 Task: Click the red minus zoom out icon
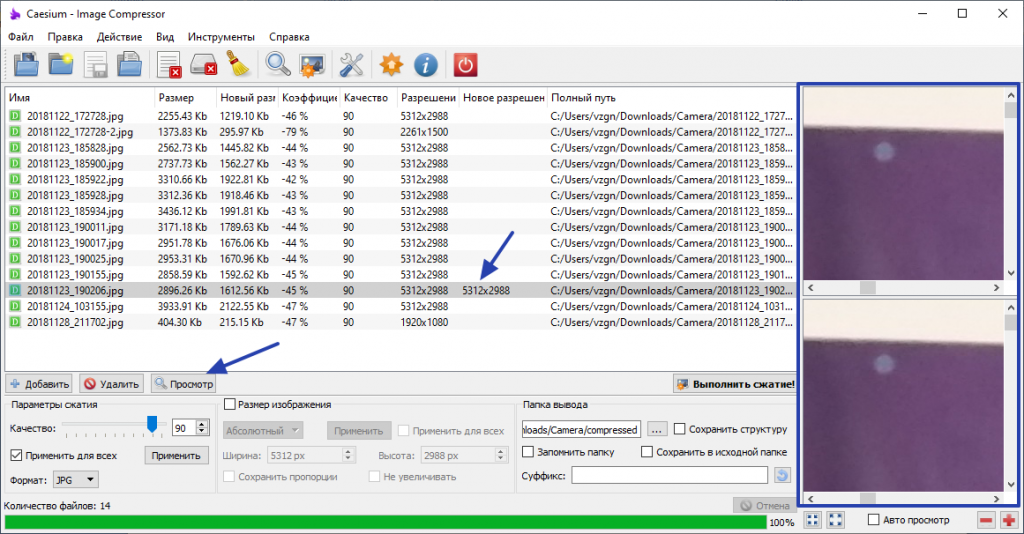pyautogui.click(x=986, y=520)
